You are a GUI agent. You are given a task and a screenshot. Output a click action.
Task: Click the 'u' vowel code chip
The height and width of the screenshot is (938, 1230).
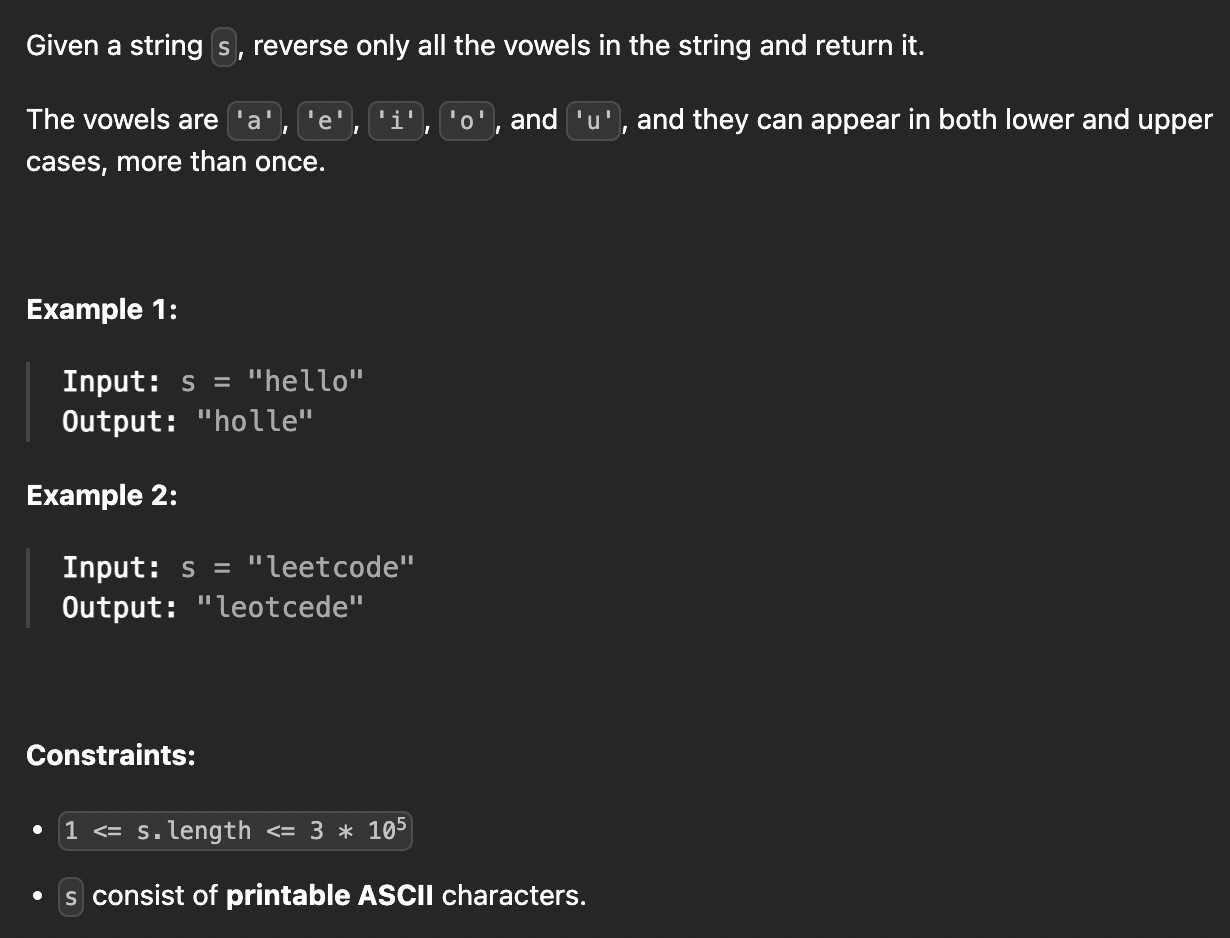pyautogui.click(x=594, y=121)
